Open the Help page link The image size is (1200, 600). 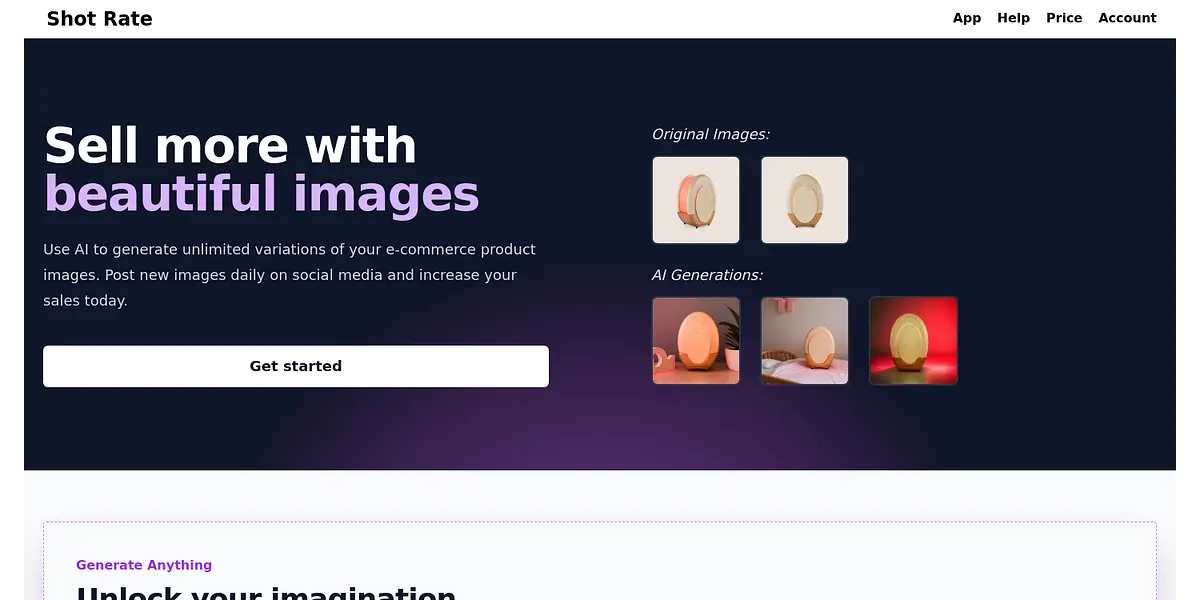click(1013, 18)
